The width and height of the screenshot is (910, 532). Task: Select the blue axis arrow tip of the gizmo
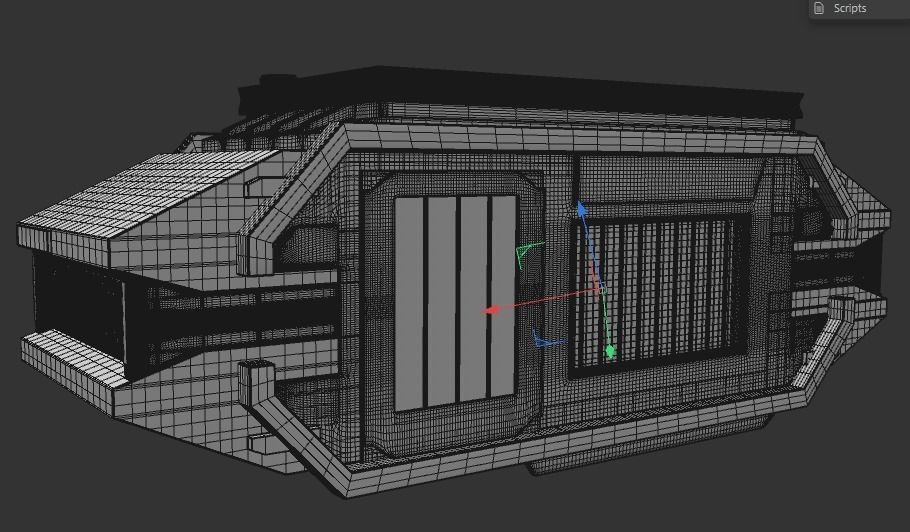pyautogui.click(x=581, y=209)
